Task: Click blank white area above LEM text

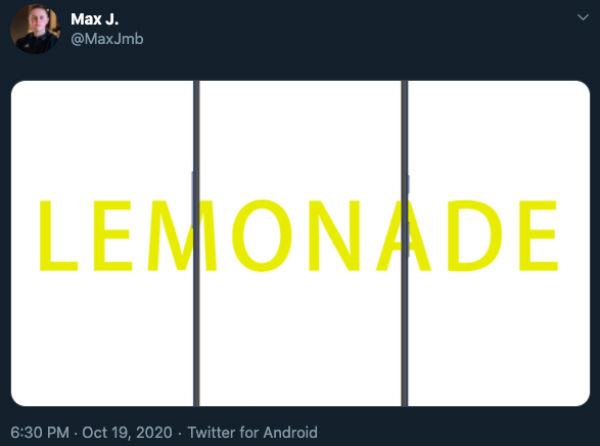Action: coord(102,138)
